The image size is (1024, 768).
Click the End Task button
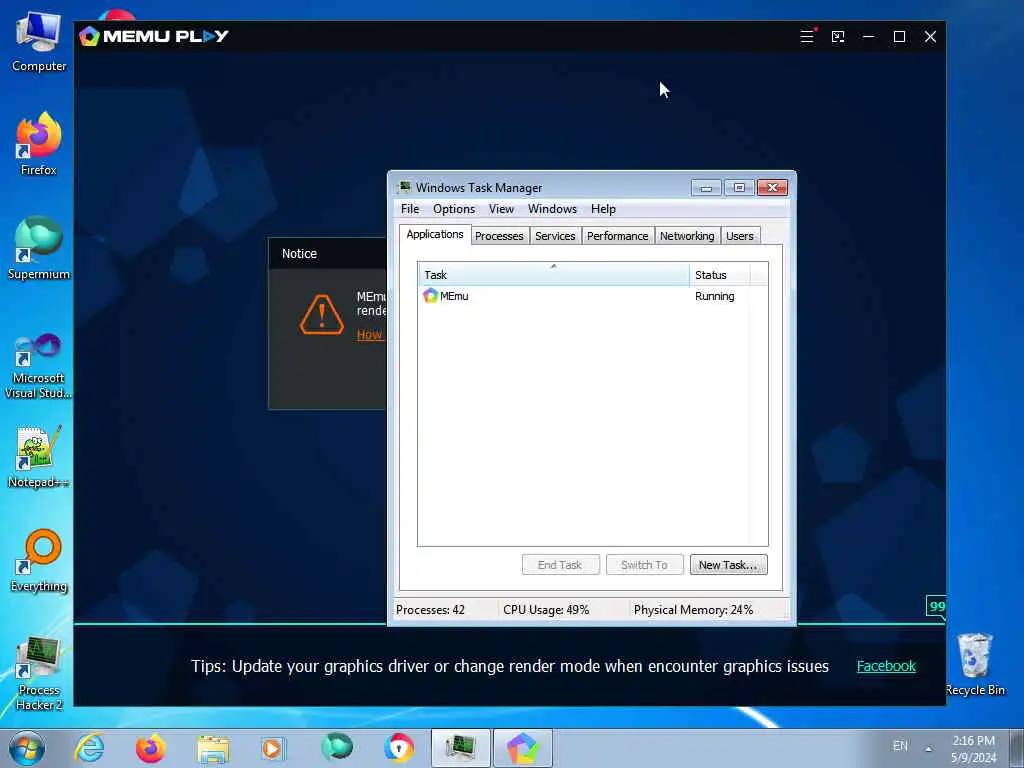click(x=560, y=565)
